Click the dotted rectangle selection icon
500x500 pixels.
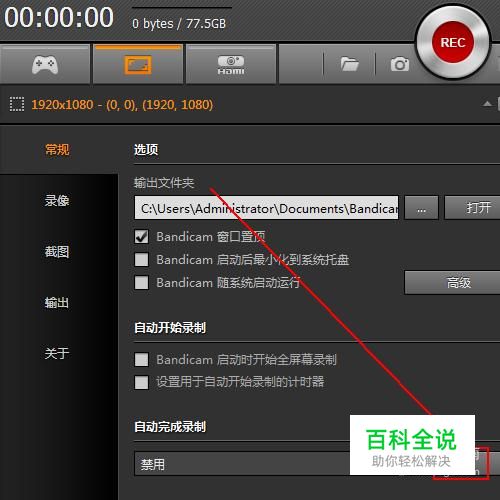tap(17, 104)
